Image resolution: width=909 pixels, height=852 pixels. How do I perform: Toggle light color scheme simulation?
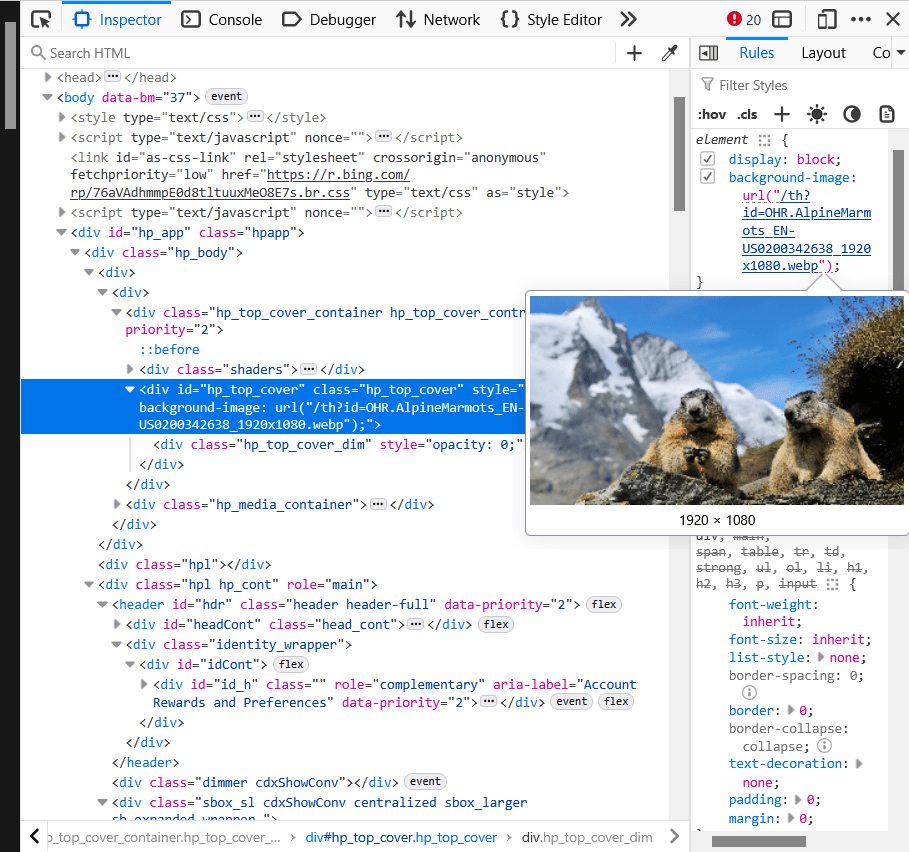(x=817, y=114)
